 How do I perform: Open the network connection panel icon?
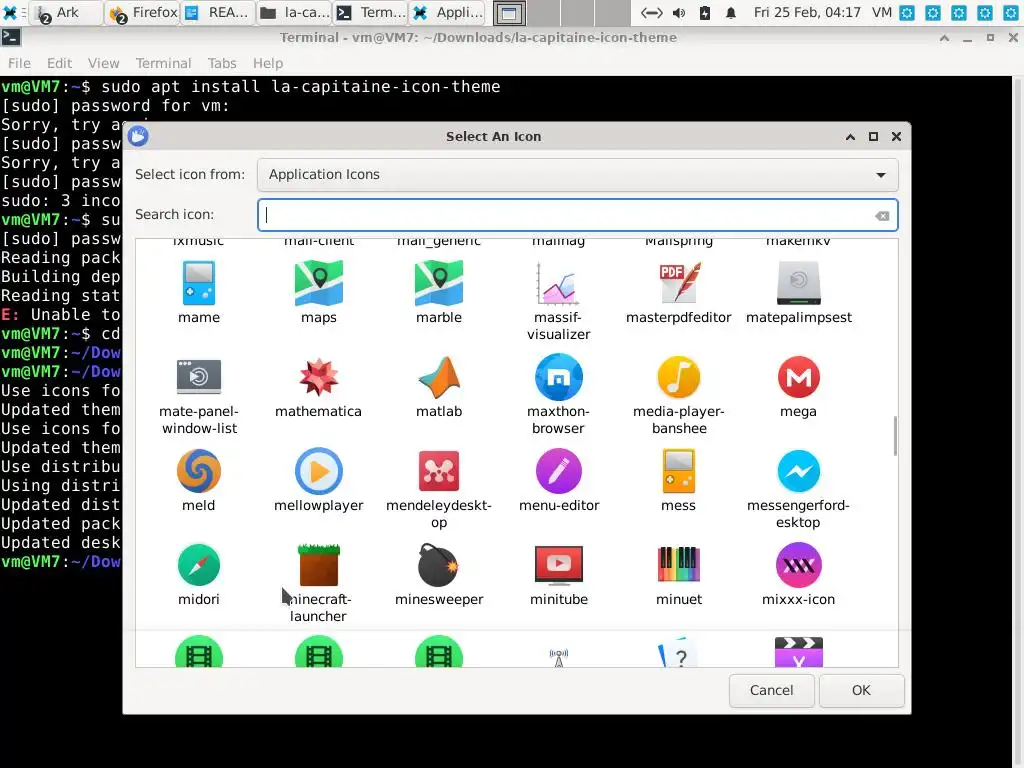651,12
